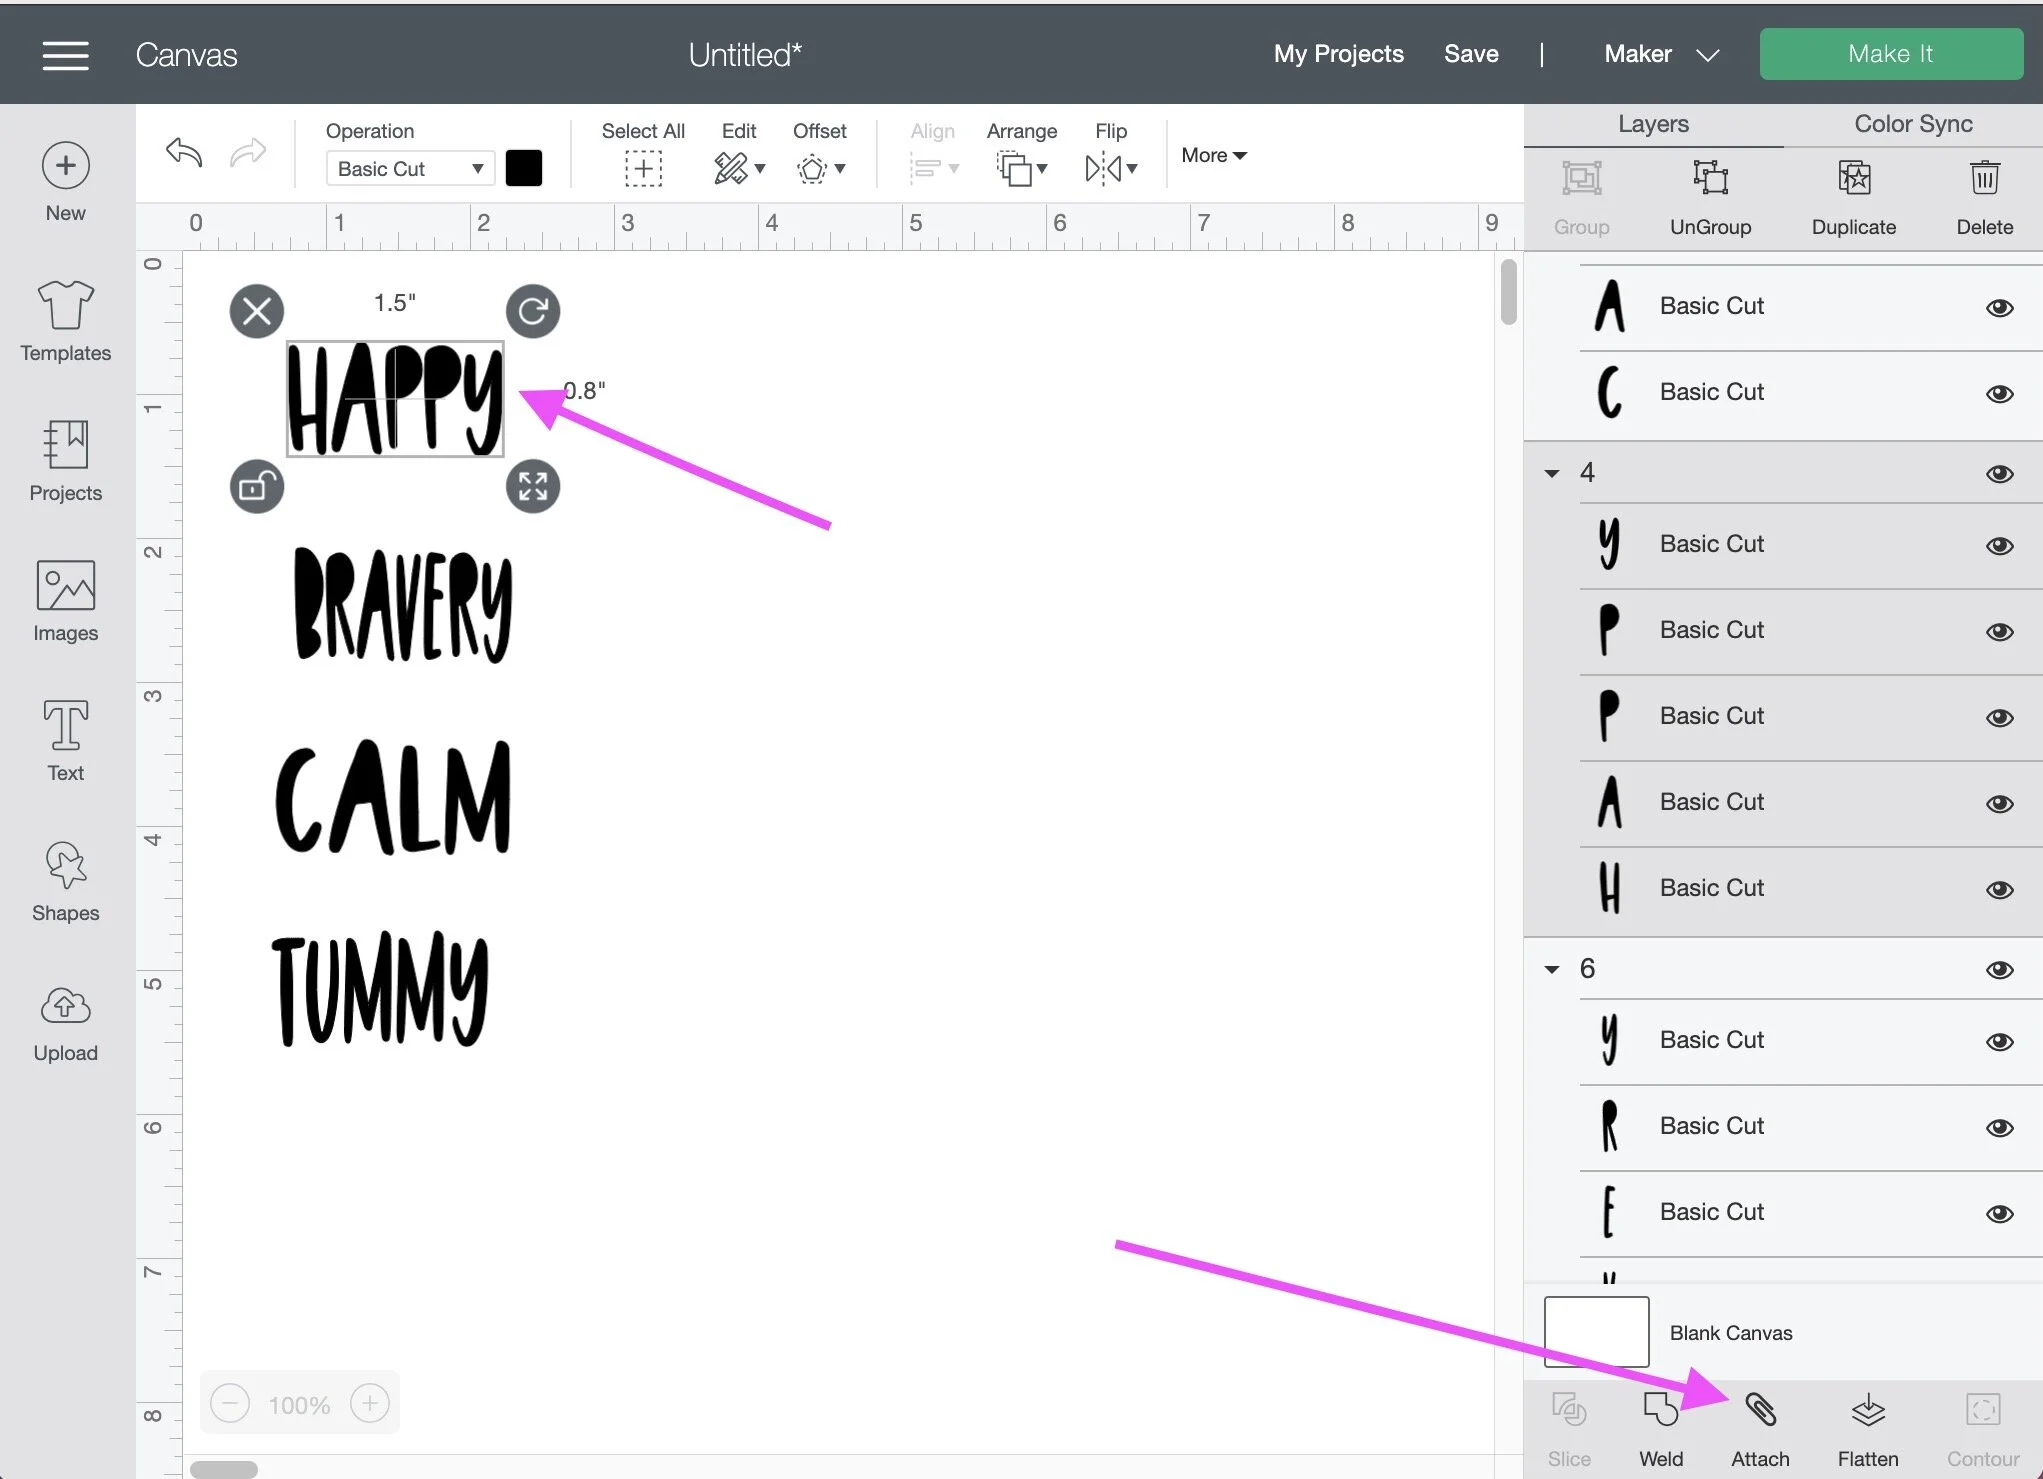
Task: Click the Duplicate layer icon
Action: point(1853,180)
